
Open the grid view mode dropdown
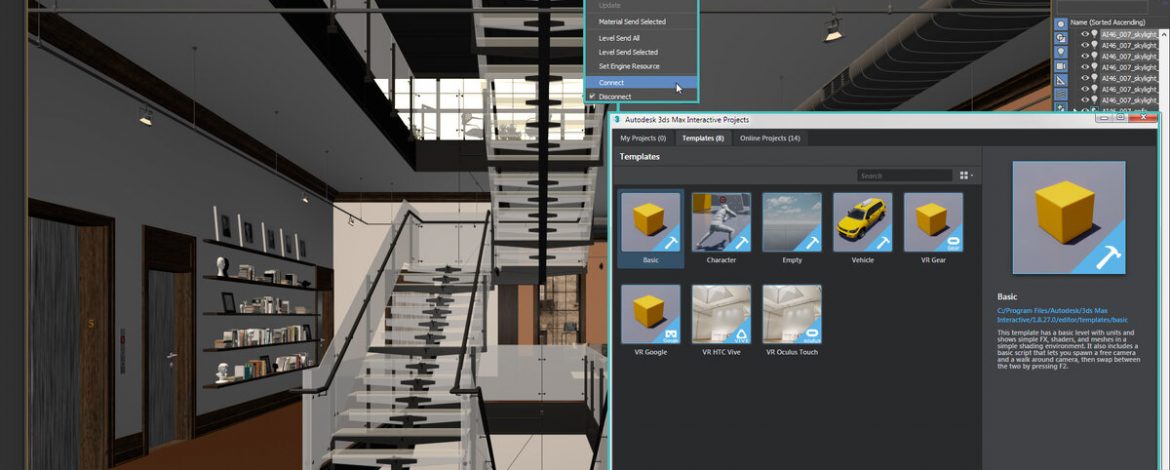click(x=966, y=175)
